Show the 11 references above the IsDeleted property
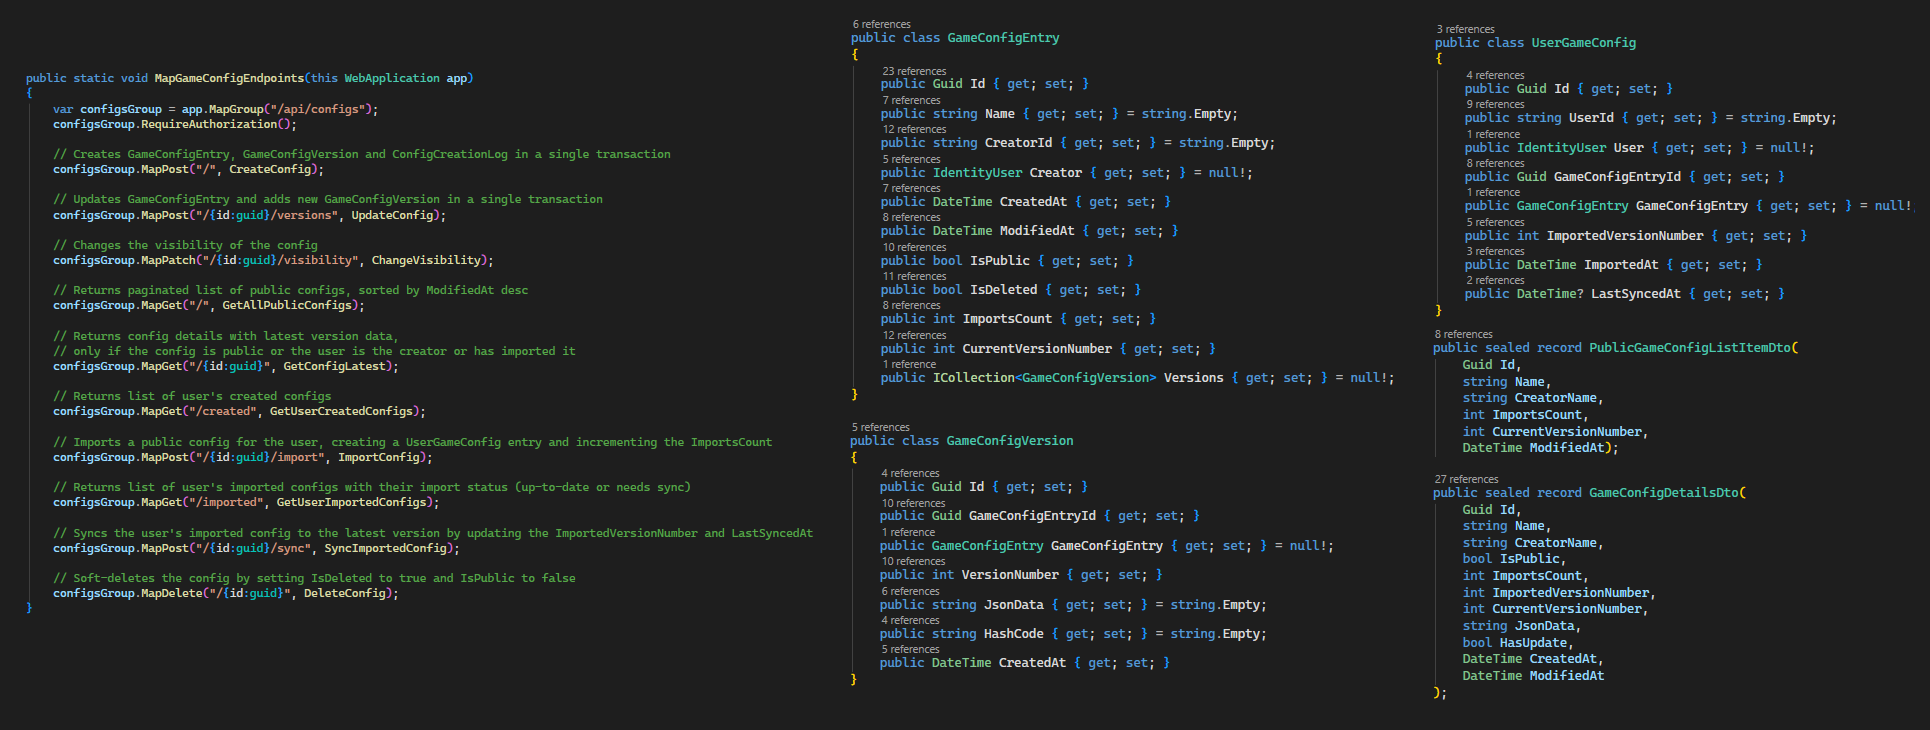This screenshot has width=1930, height=730. pos(914,276)
